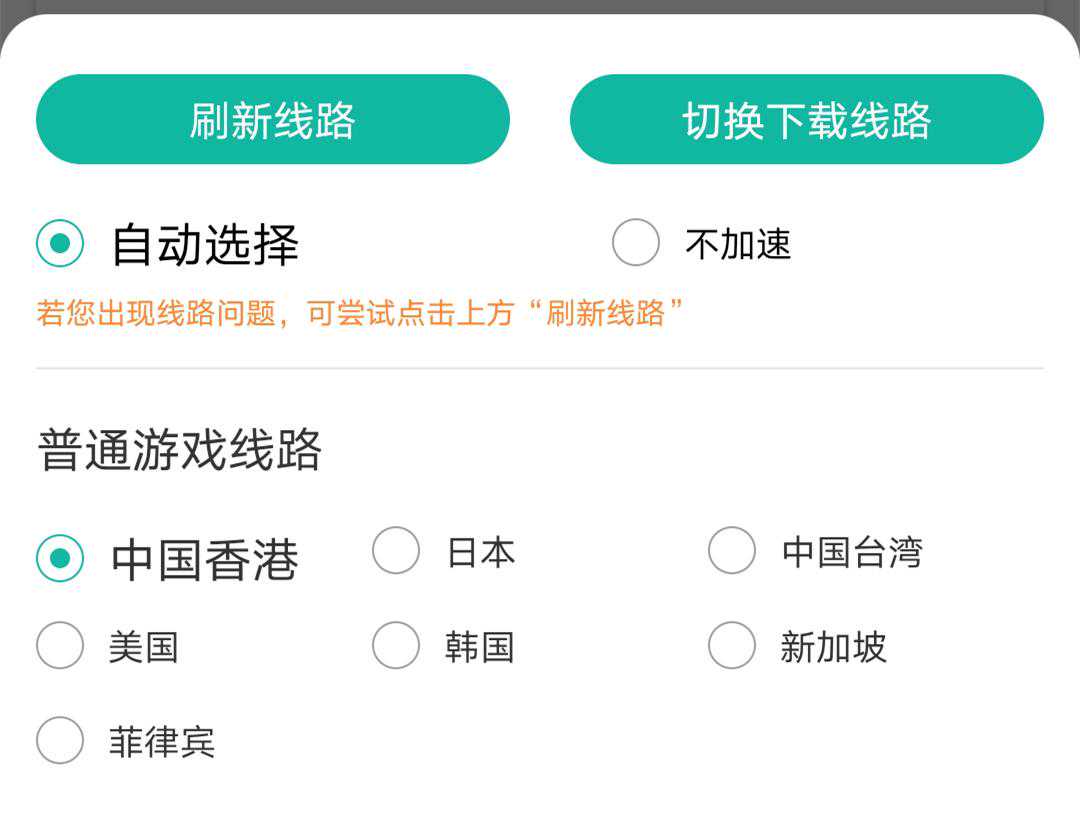Select the 菲律宾 radio circle

(60, 741)
